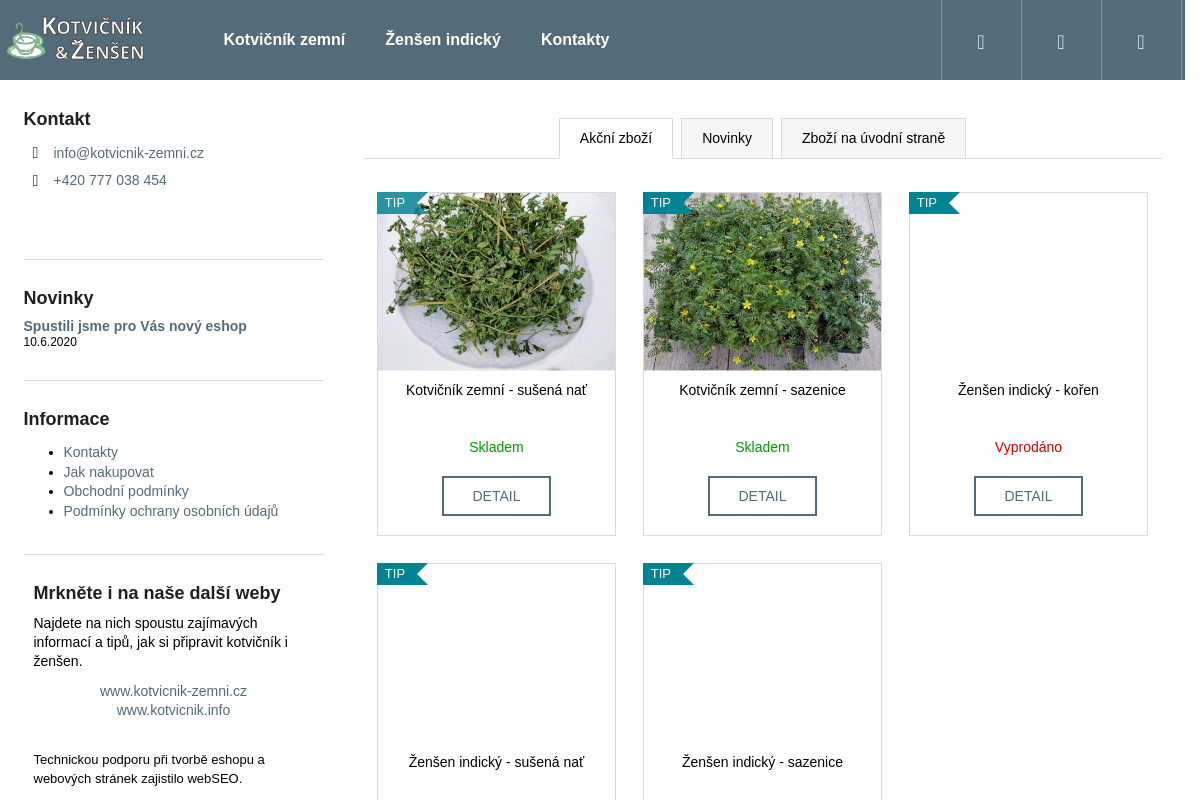Click the middle header icon button
The width and height of the screenshot is (1200, 800).
point(1061,40)
